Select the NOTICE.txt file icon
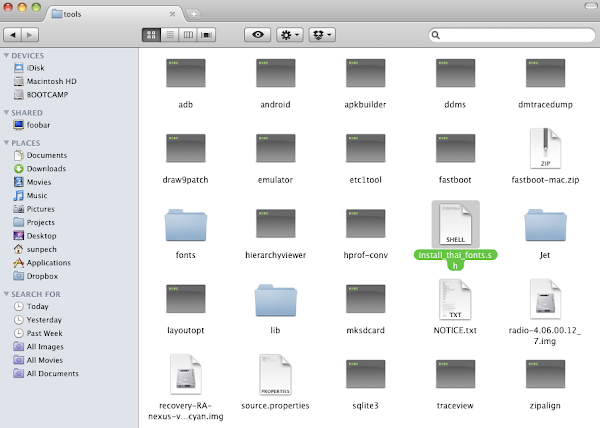The height and width of the screenshot is (428, 600). coord(455,299)
